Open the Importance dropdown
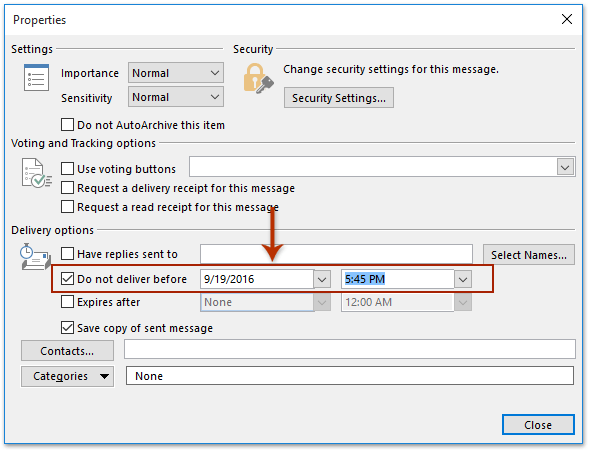 point(176,73)
